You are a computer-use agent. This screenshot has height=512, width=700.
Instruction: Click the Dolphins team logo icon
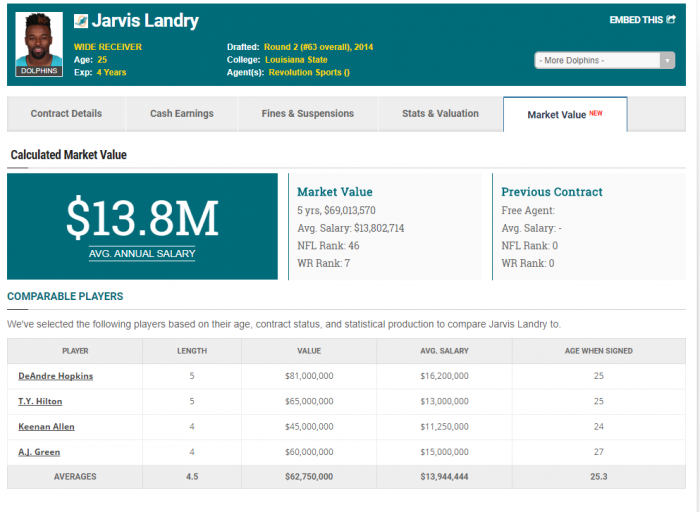pyautogui.click(x=81, y=21)
